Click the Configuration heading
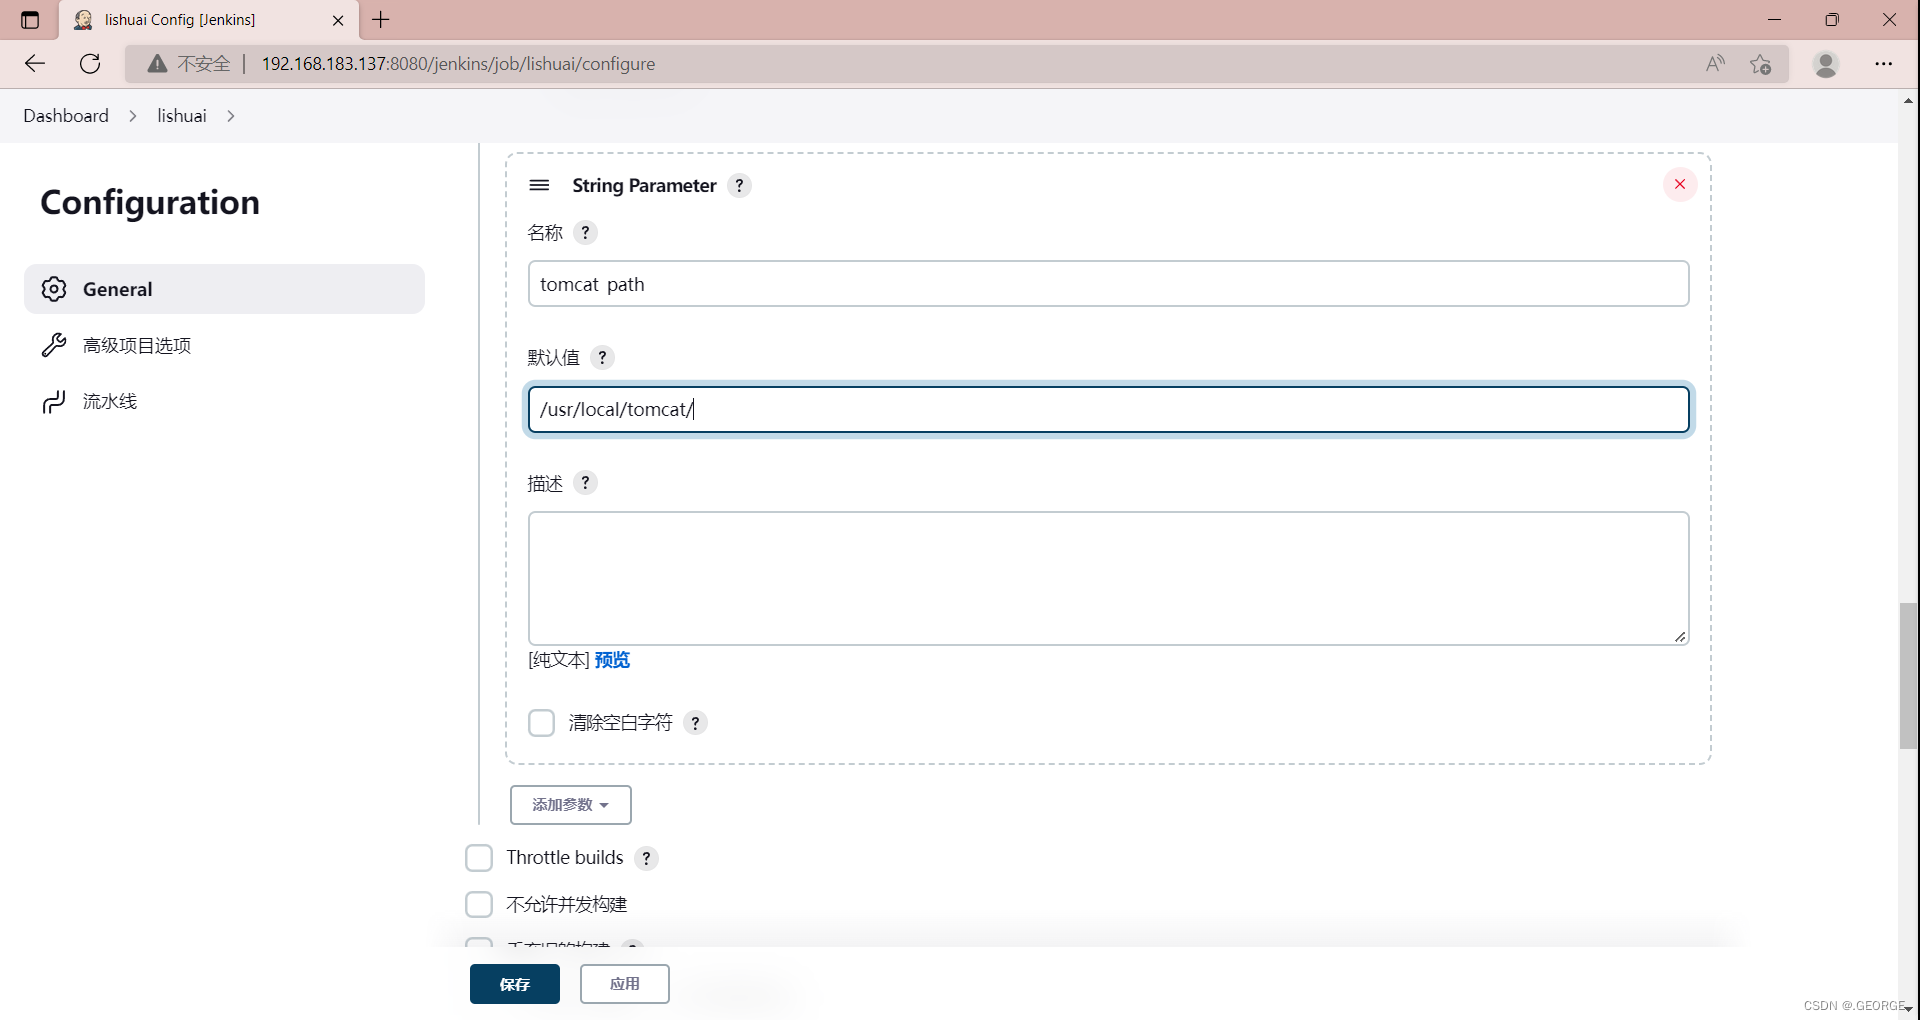The height and width of the screenshot is (1020, 1920). (x=150, y=203)
